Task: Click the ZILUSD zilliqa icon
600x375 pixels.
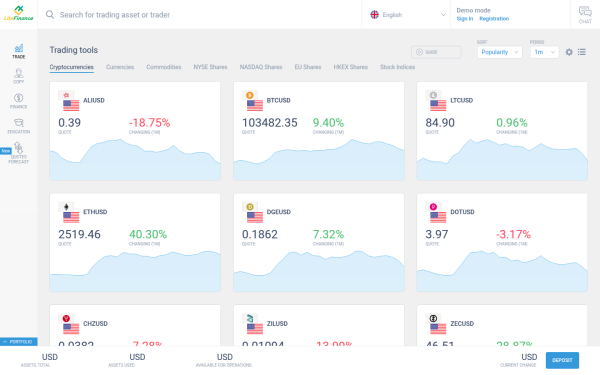Action: coord(250,318)
